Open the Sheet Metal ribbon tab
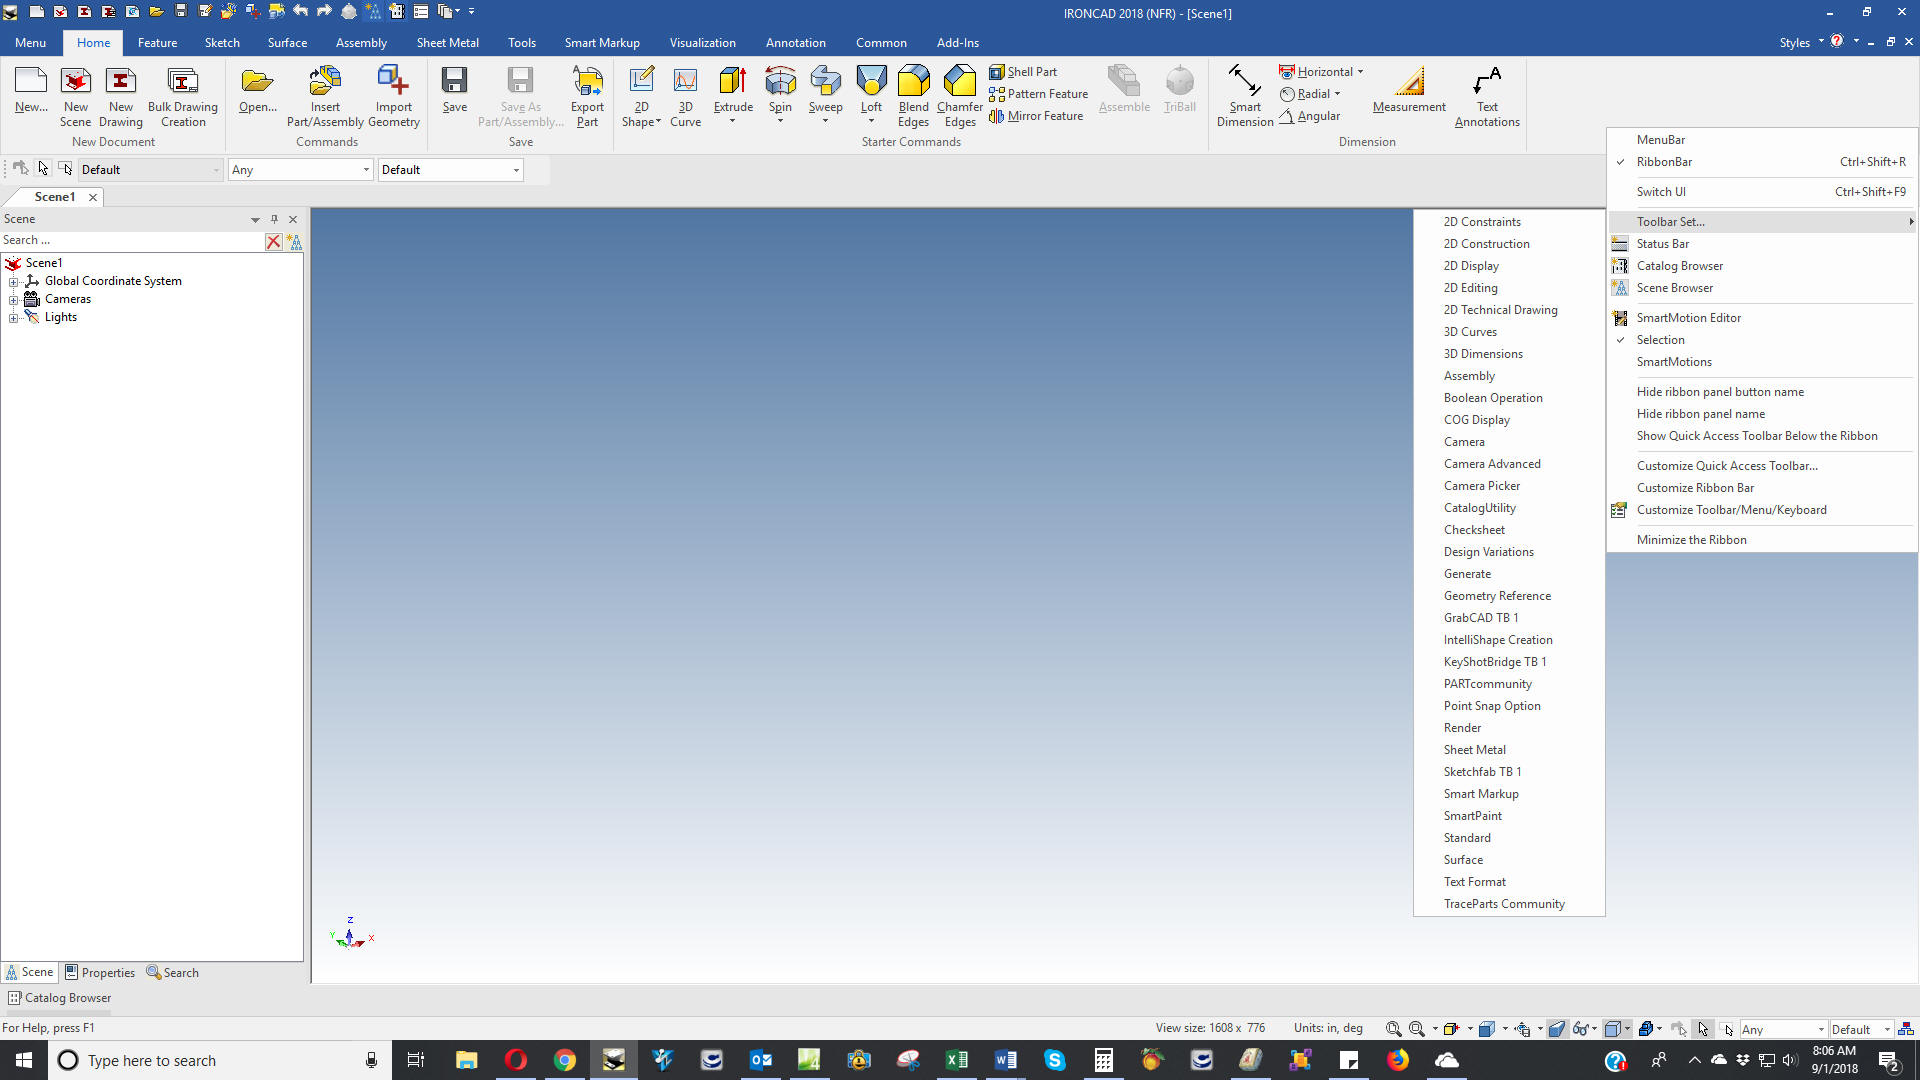 (447, 43)
